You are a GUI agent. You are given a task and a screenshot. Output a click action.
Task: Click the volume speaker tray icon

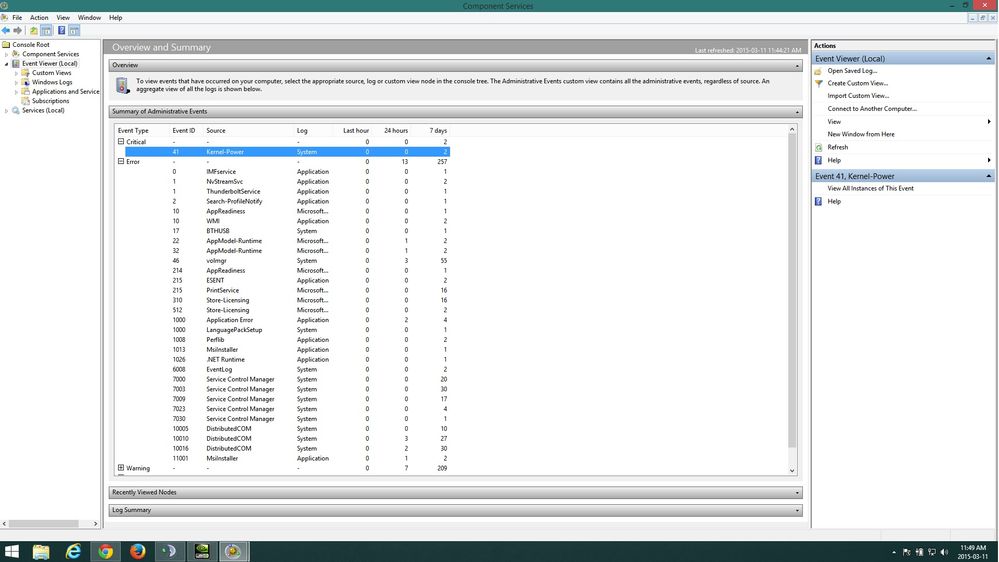pos(944,552)
